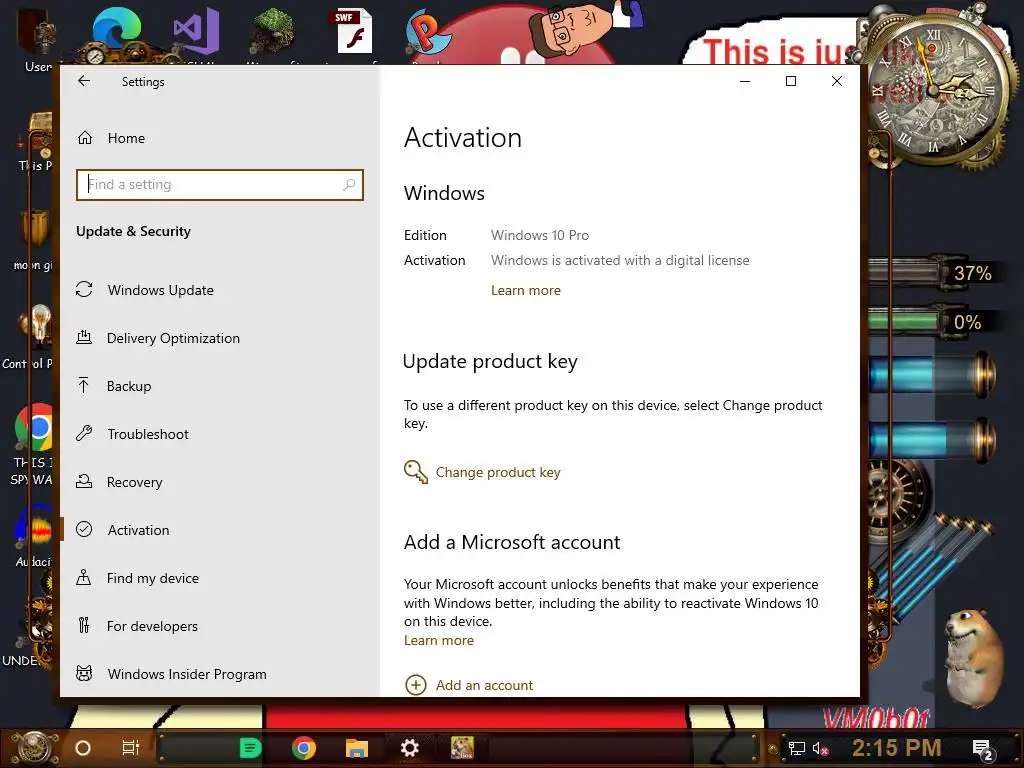Open For developers settings
Image resolution: width=1024 pixels, height=768 pixels.
(x=219, y=626)
